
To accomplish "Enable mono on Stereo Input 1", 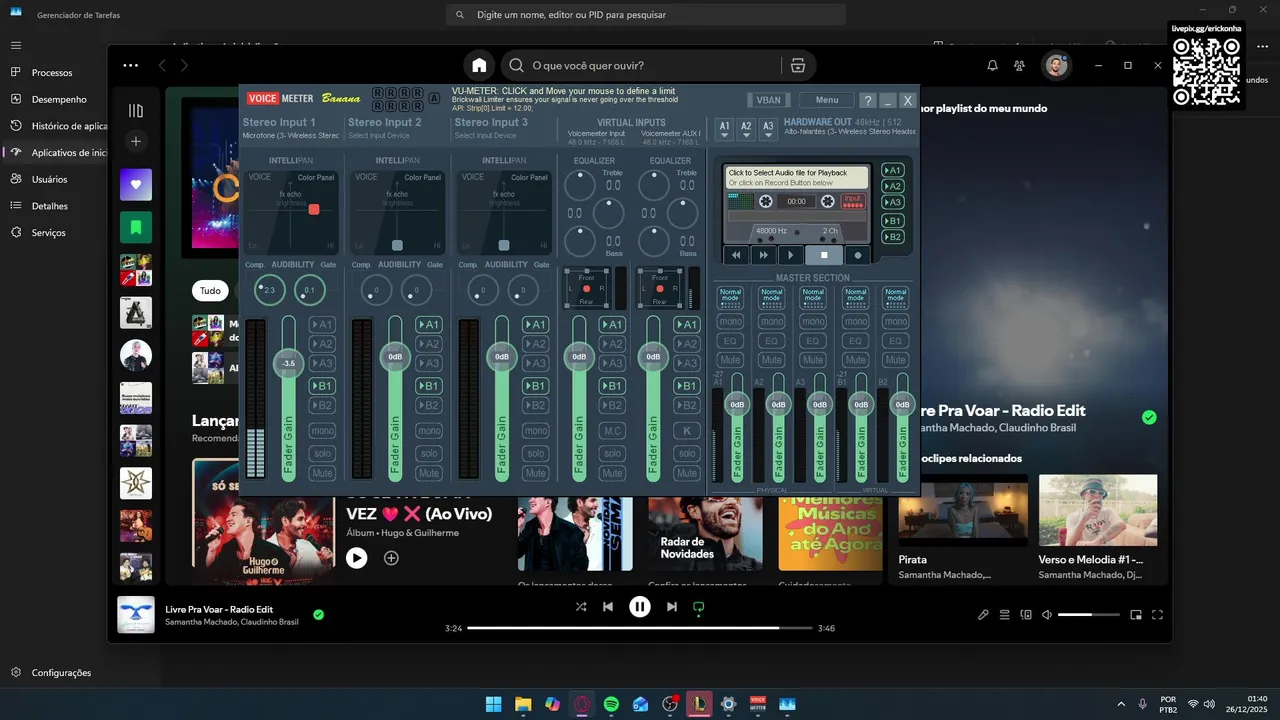I will point(322,431).
